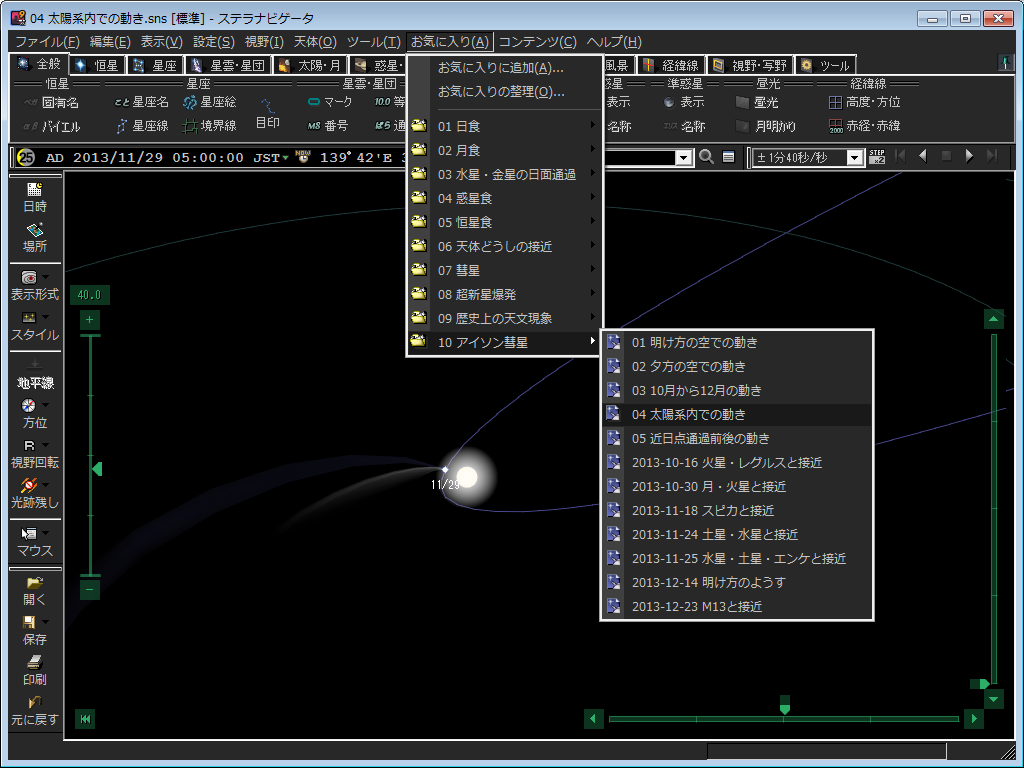Click the right panel up arrow
The image size is (1024, 768).
tap(993, 319)
